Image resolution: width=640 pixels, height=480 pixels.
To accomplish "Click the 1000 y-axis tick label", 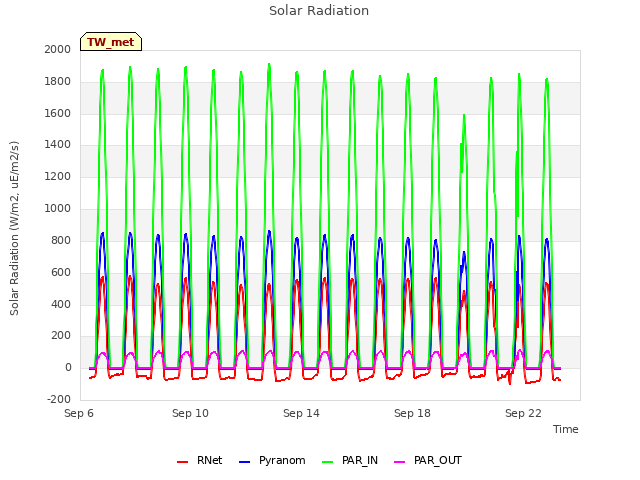I will tap(58, 209).
